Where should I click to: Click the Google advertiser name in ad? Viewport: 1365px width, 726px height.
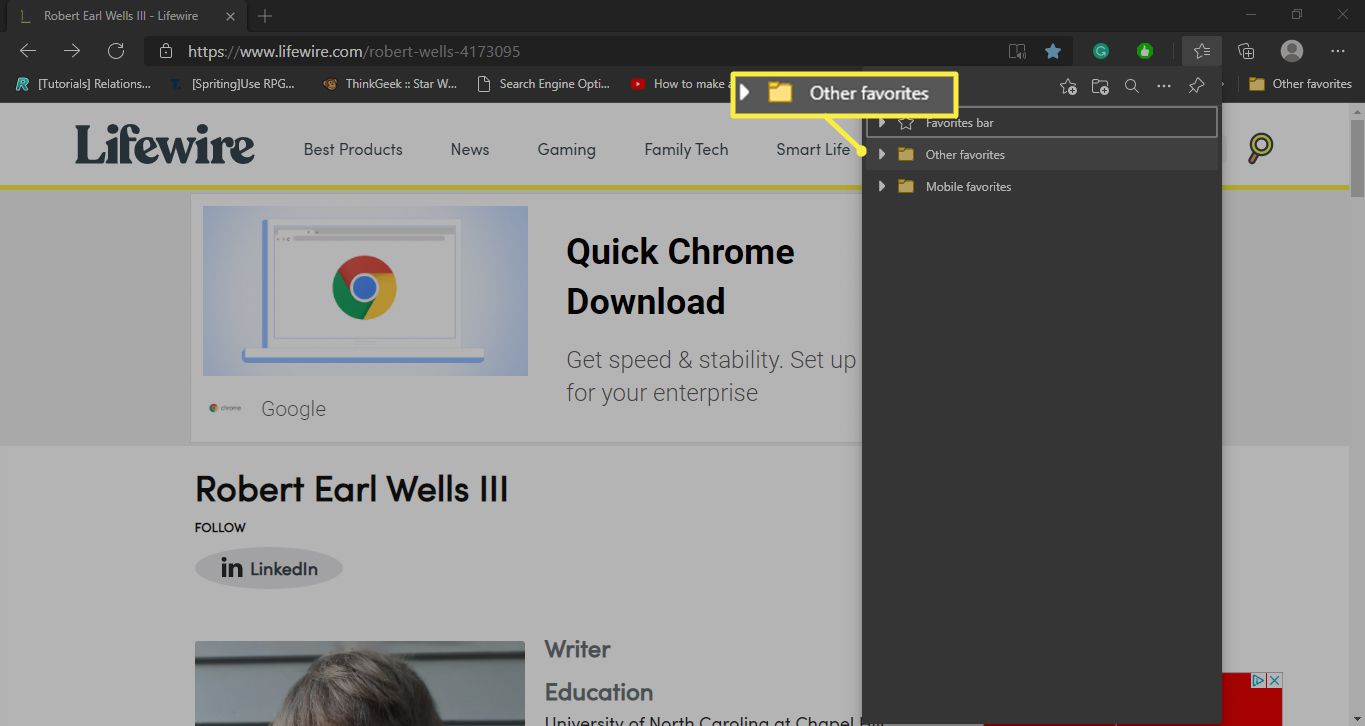point(293,408)
